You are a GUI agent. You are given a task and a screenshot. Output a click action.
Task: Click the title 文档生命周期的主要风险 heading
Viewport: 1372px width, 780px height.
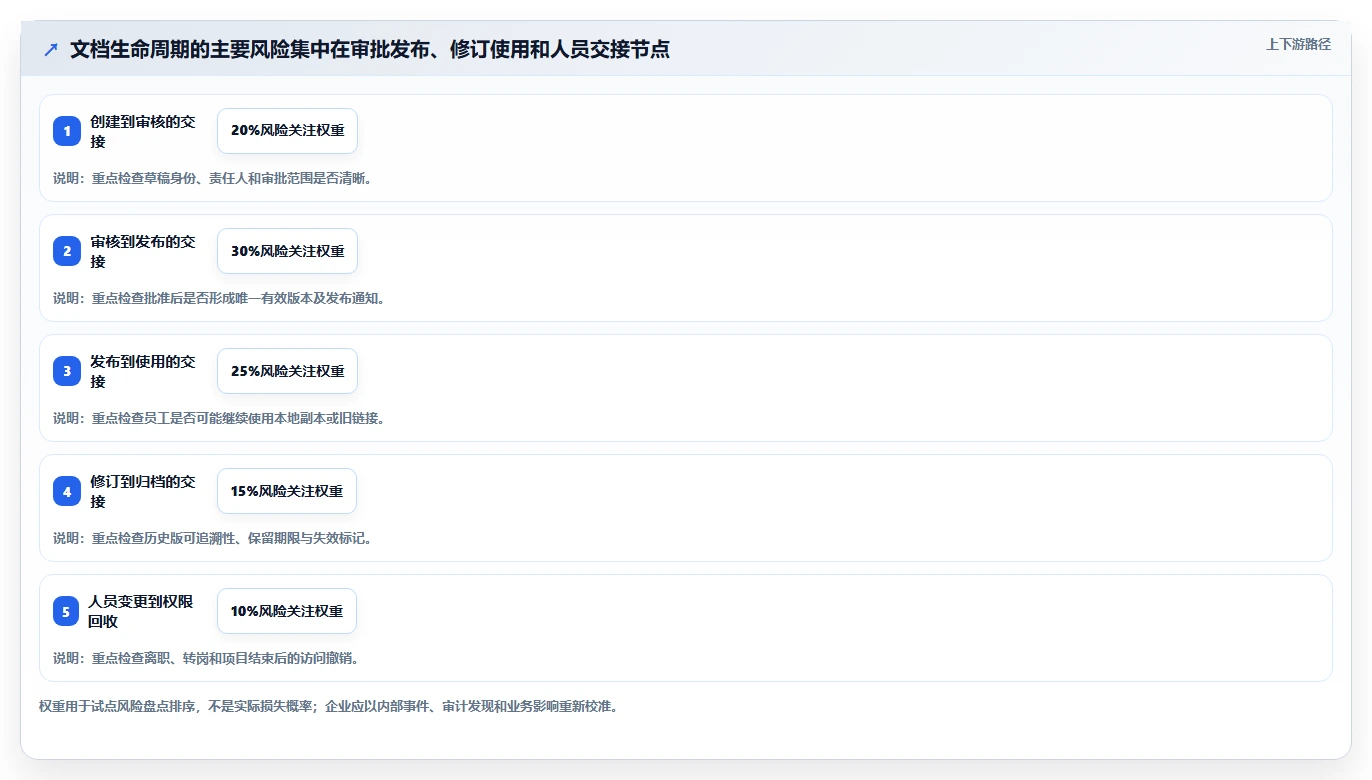click(x=370, y=49)
